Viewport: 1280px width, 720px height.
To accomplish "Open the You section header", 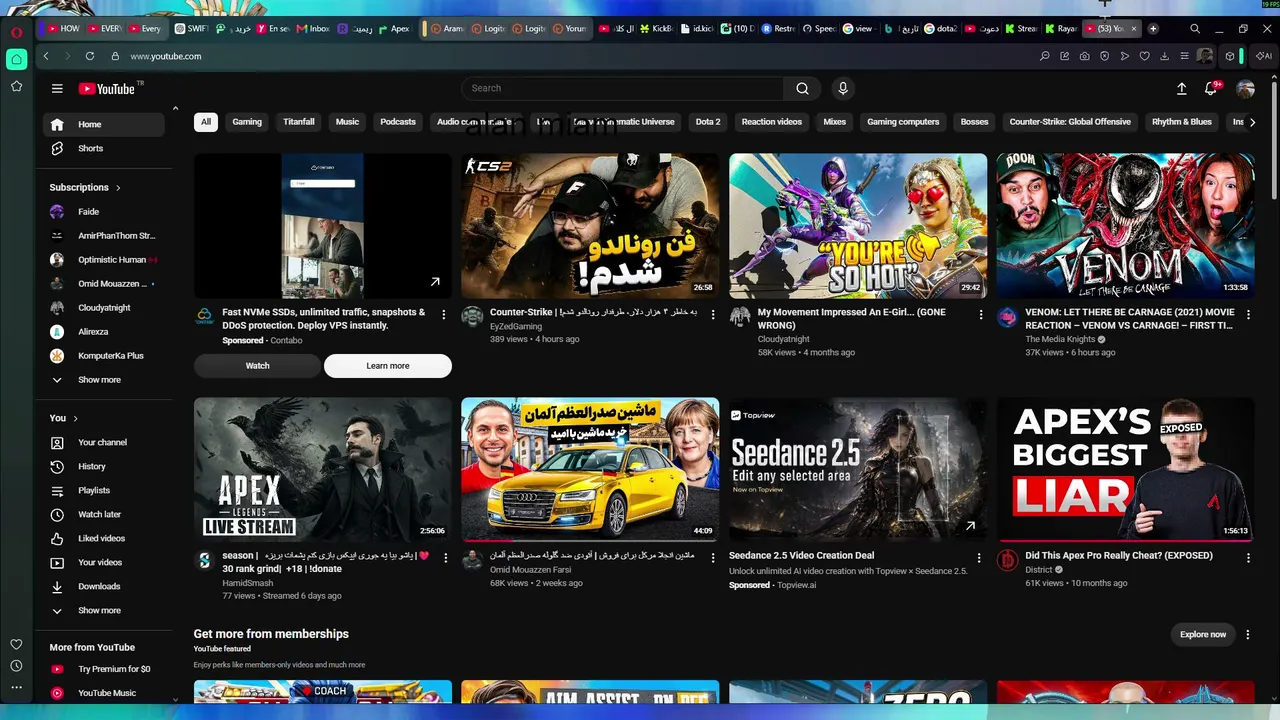I will (64, 418).
